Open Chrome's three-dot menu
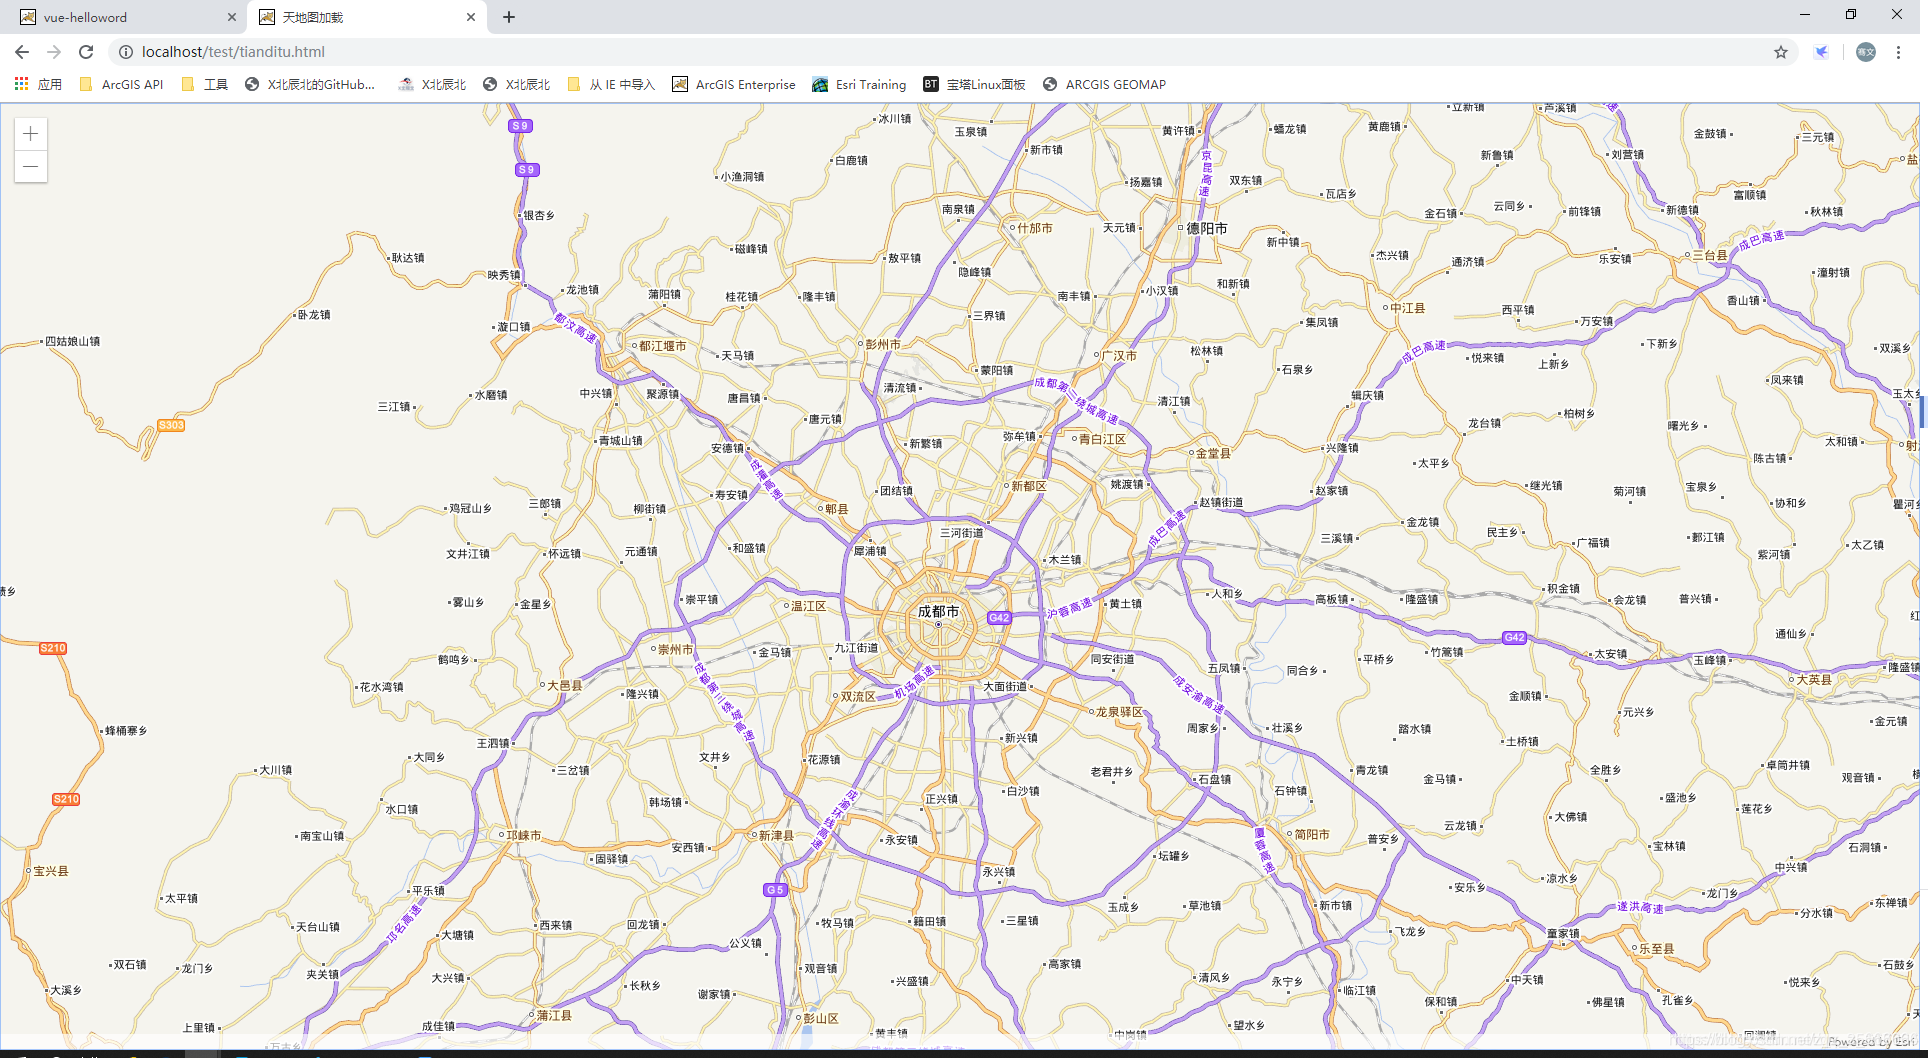The image size is (1928, 1058). [1898, 52]
